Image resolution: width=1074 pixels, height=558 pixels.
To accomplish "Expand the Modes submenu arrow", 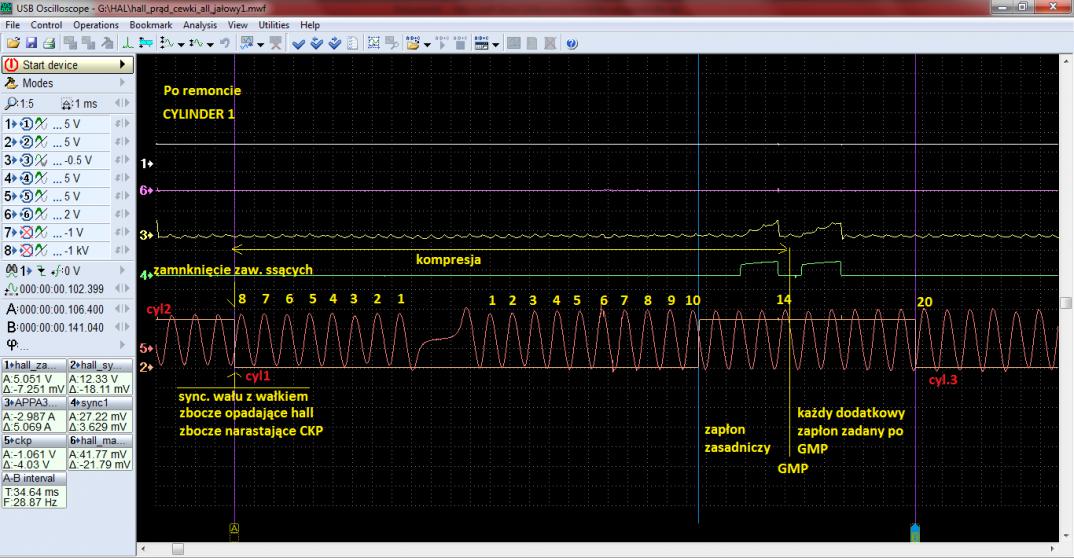I will [123, 84].
